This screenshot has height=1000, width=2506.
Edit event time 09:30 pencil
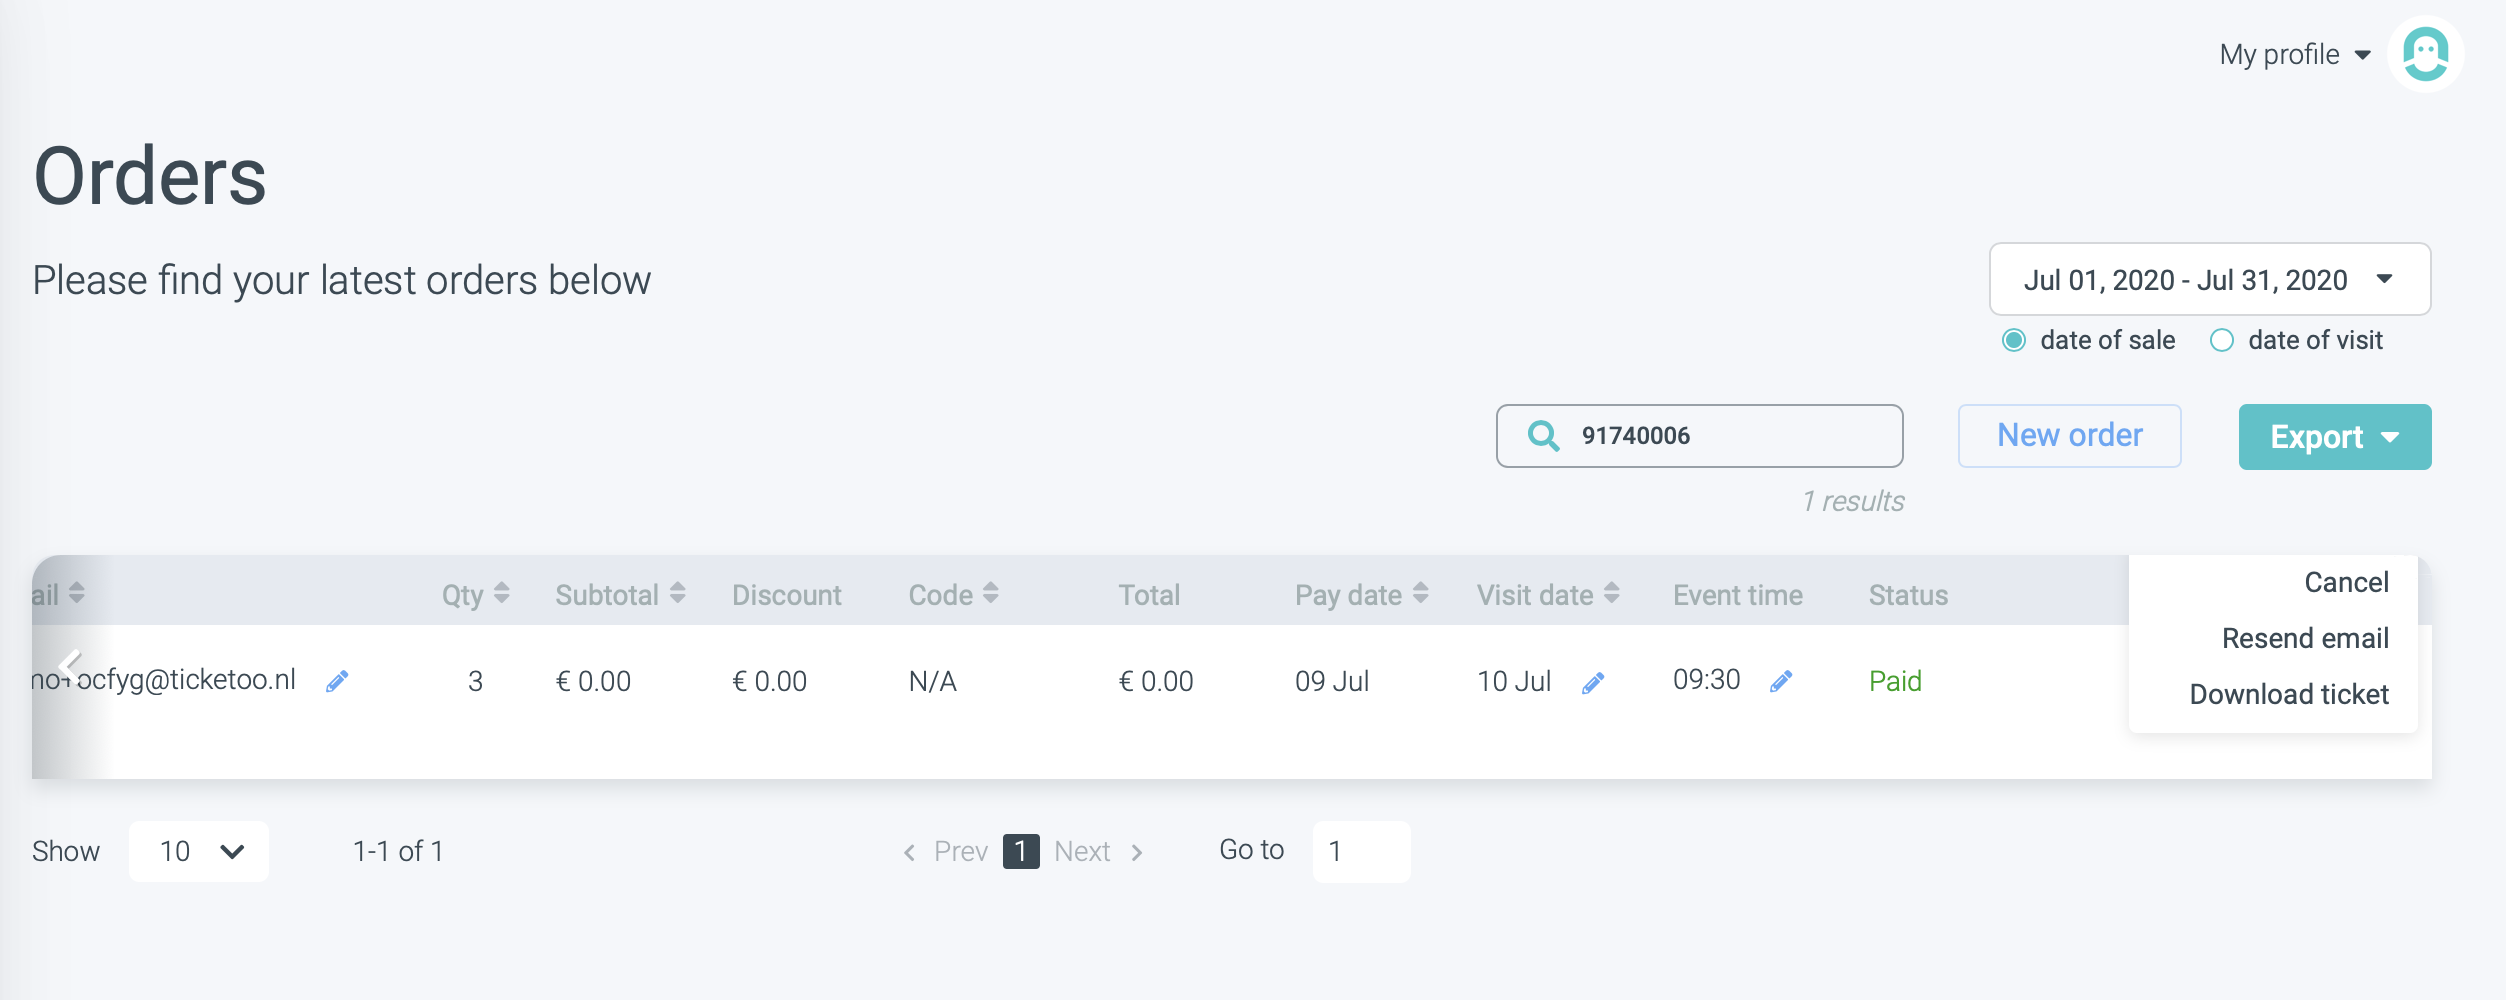coord(1781,682)
